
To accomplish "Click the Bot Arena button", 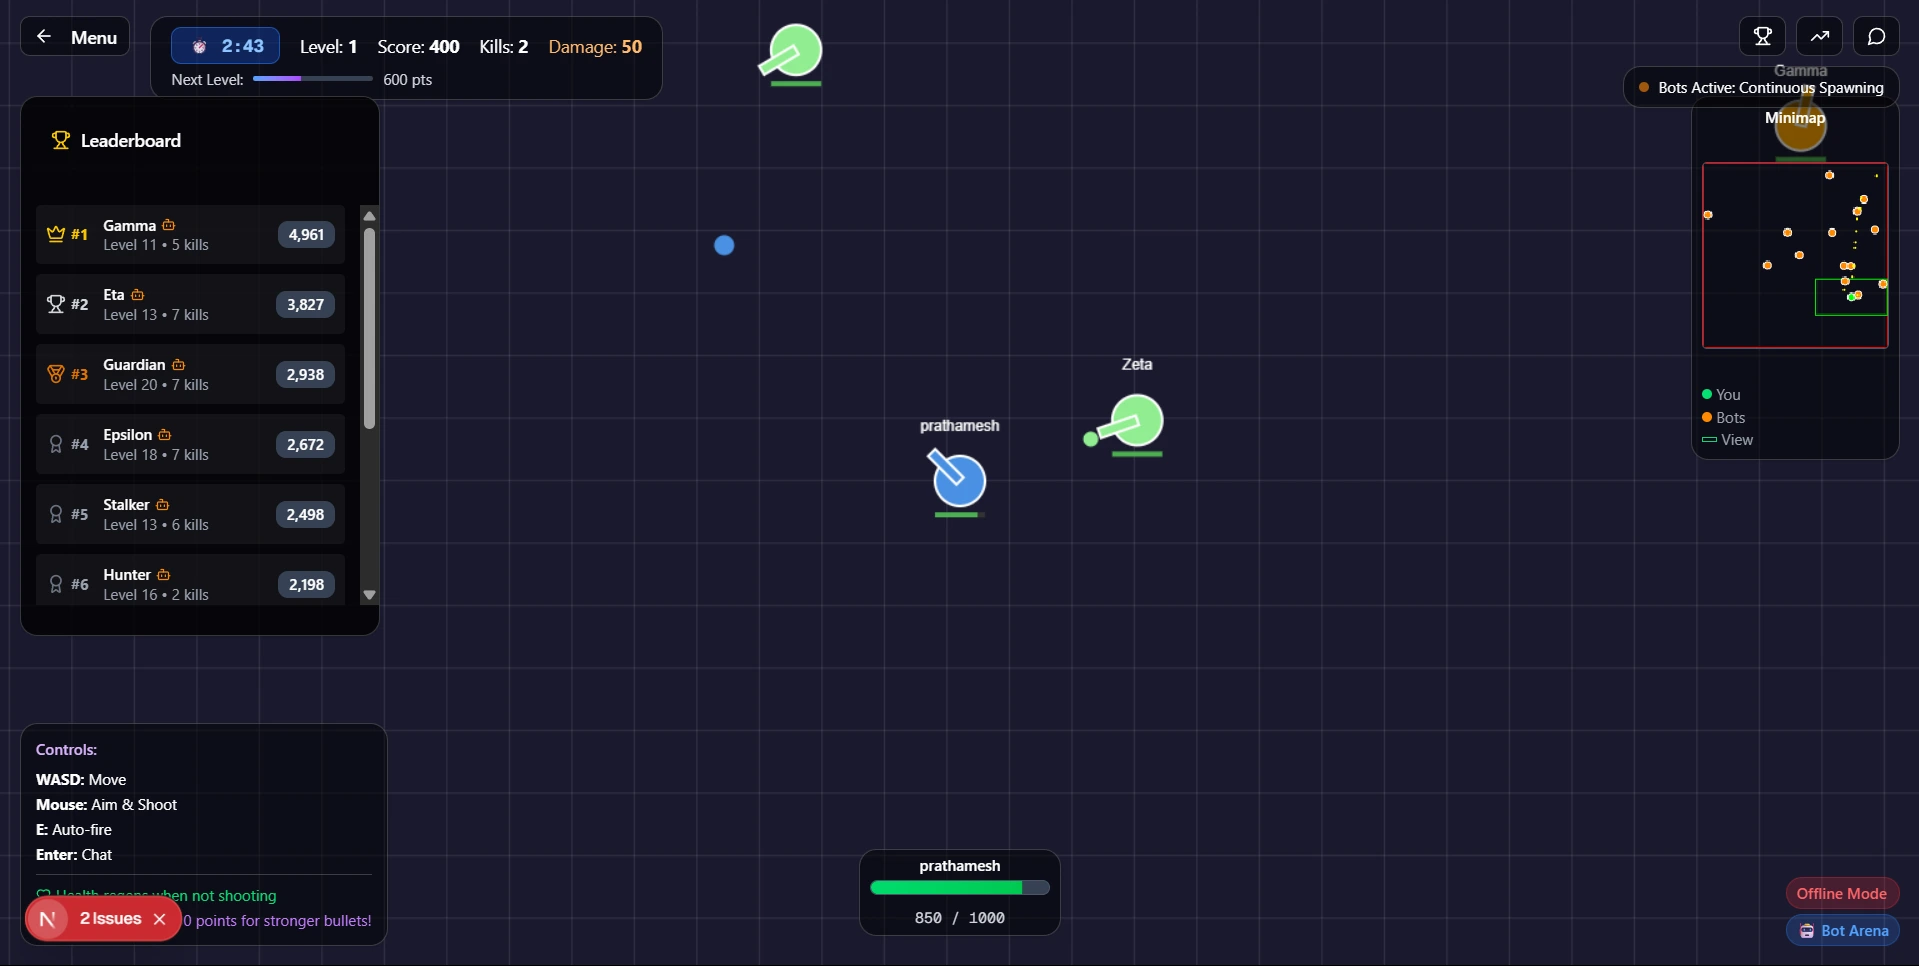I will point(1853,931).
